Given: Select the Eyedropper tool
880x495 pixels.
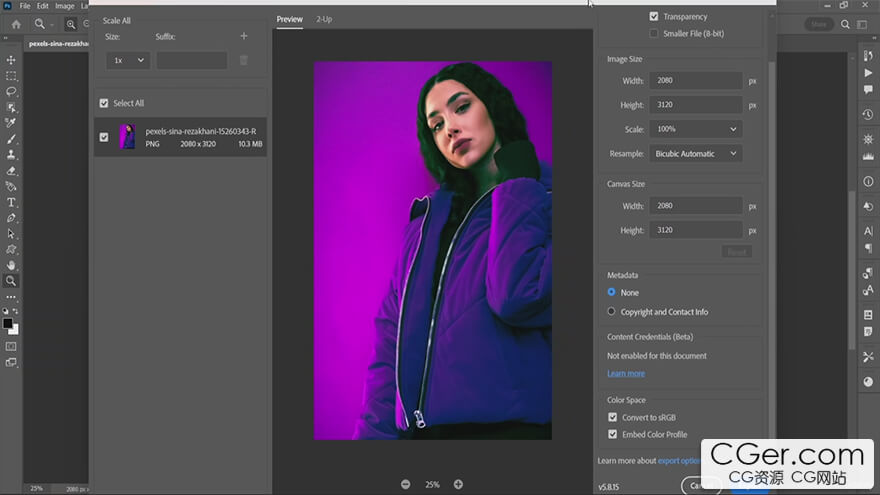Looking at the screenshot, I should 11,123.
